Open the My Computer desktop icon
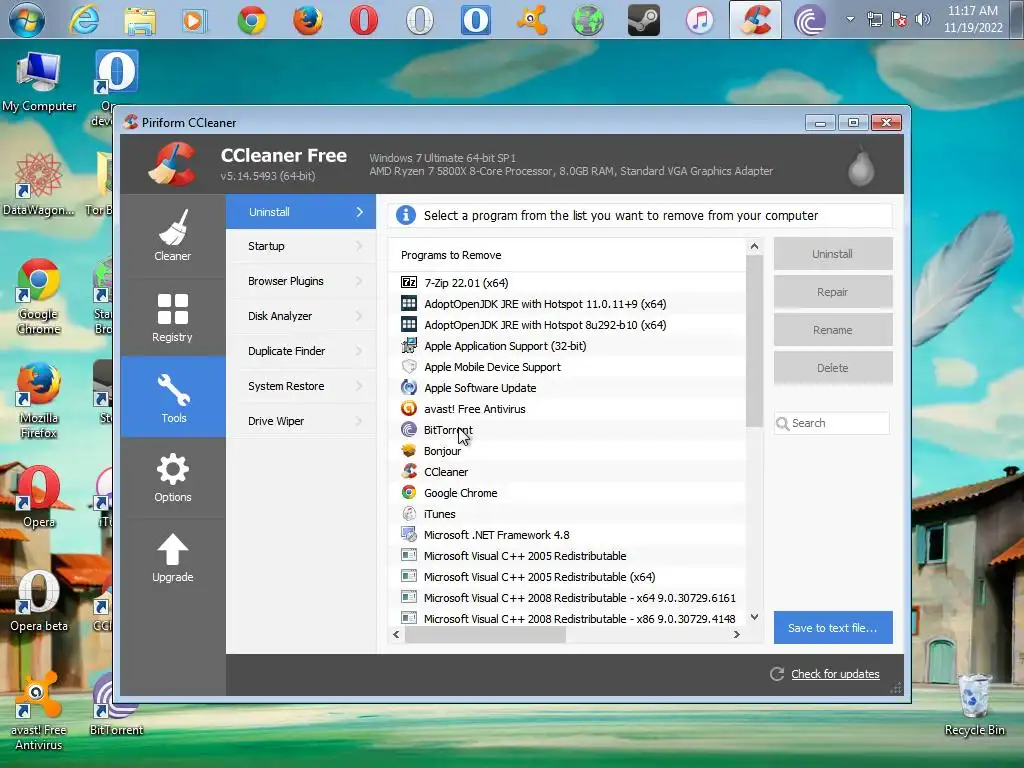The image size is (1024, 768). 39,82
